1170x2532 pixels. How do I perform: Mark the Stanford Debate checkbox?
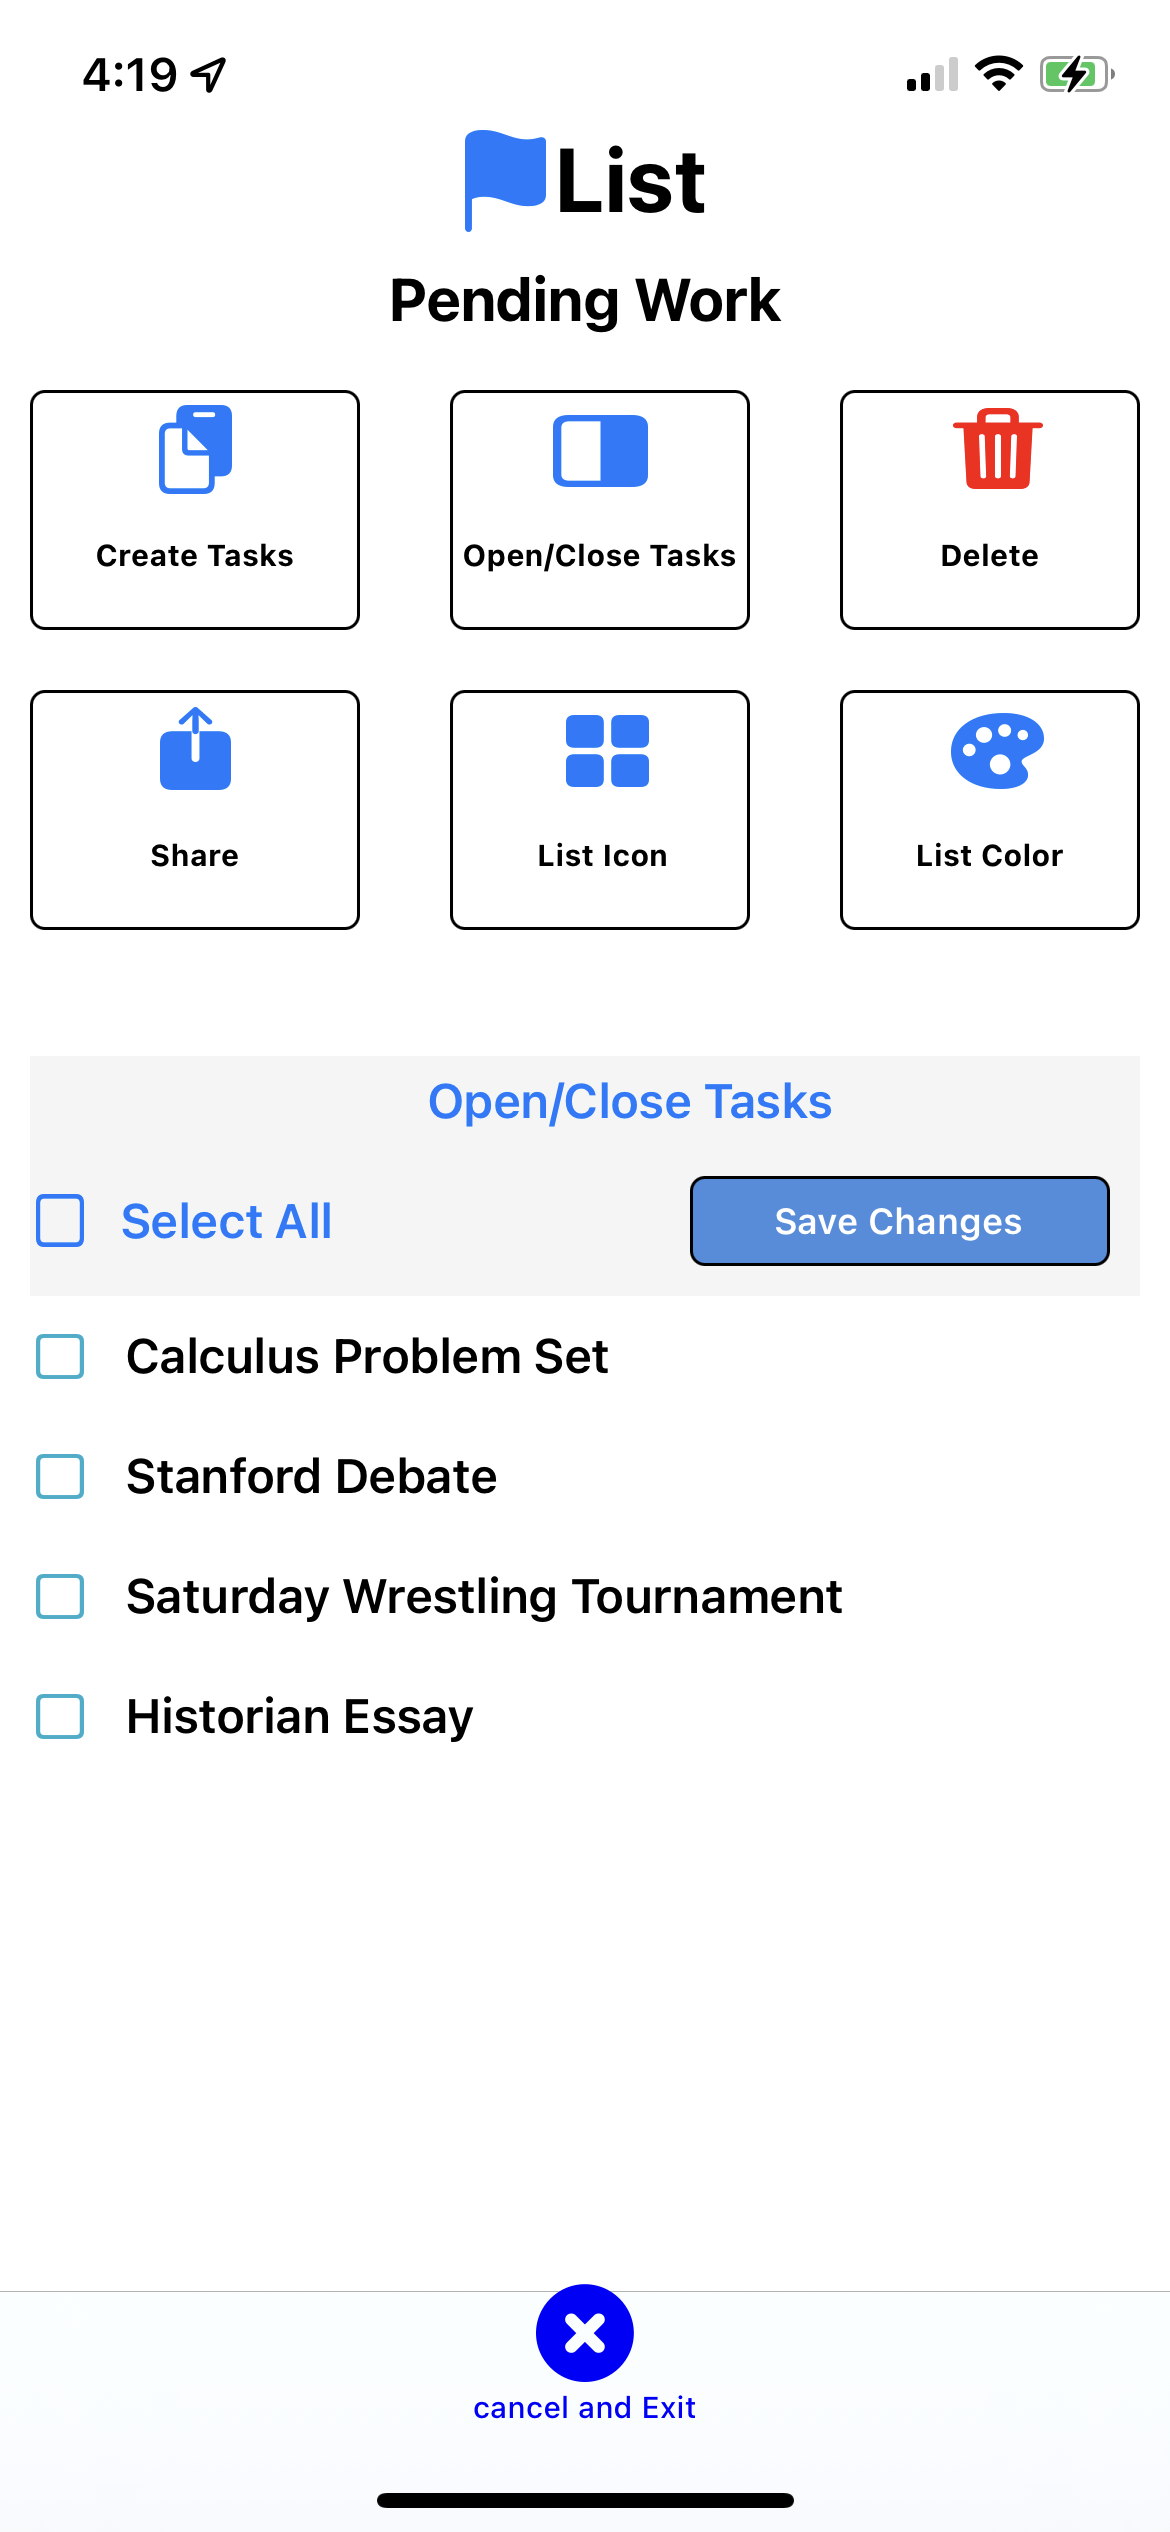60,1477
